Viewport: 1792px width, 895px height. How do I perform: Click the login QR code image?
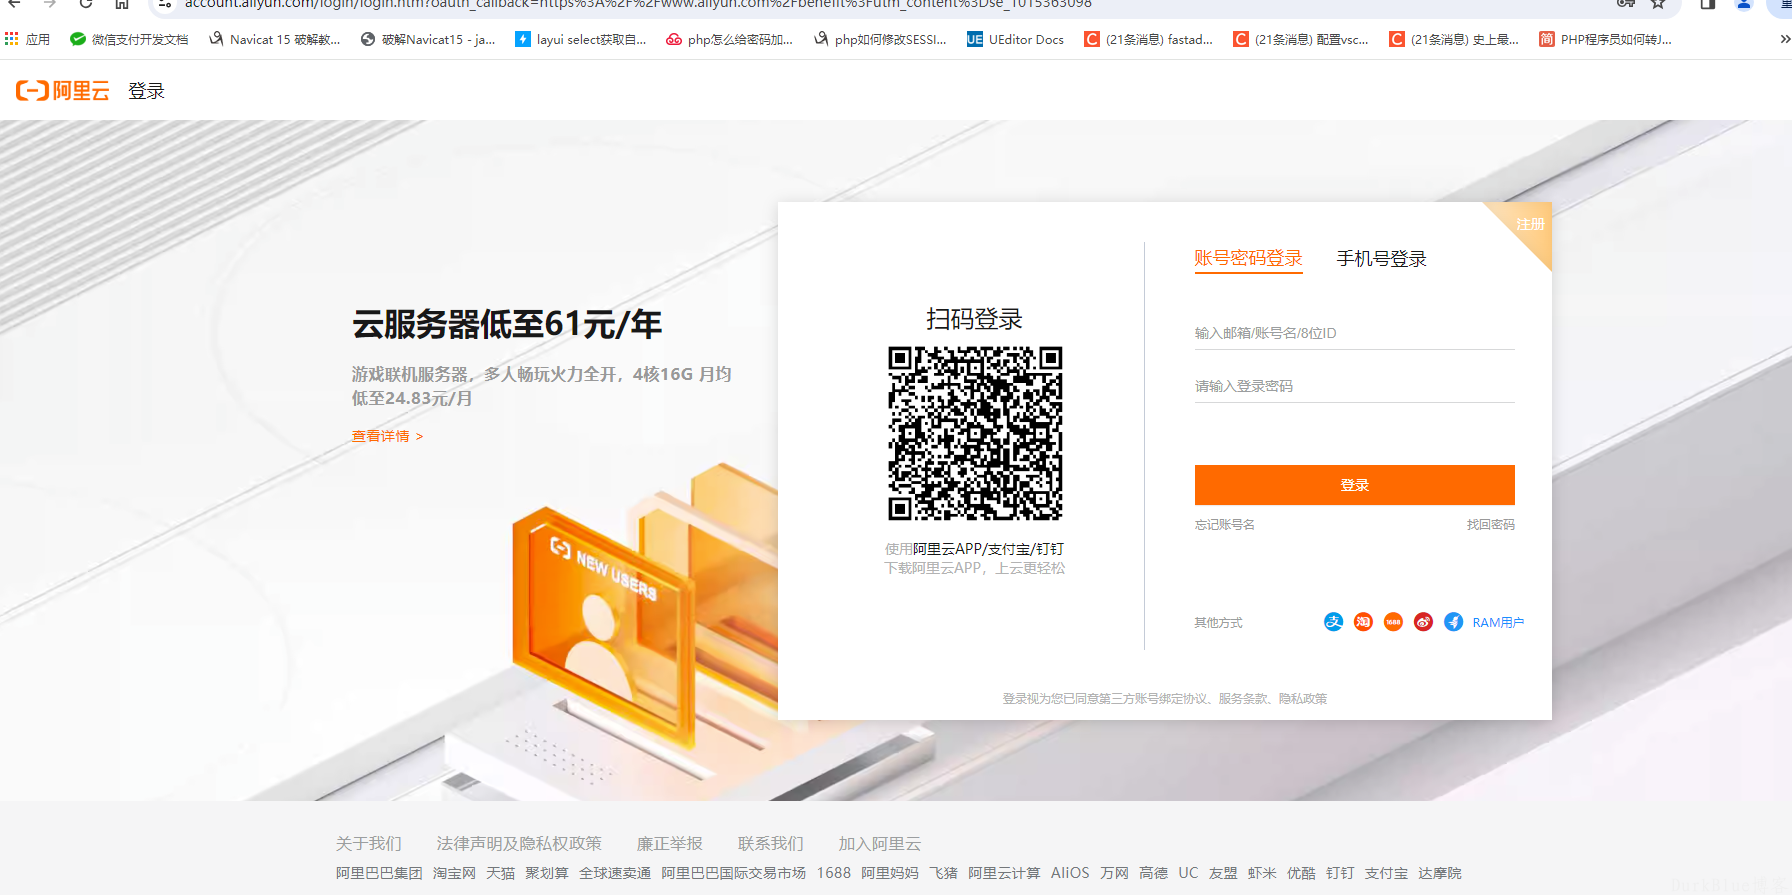click(x=975, y=433)
